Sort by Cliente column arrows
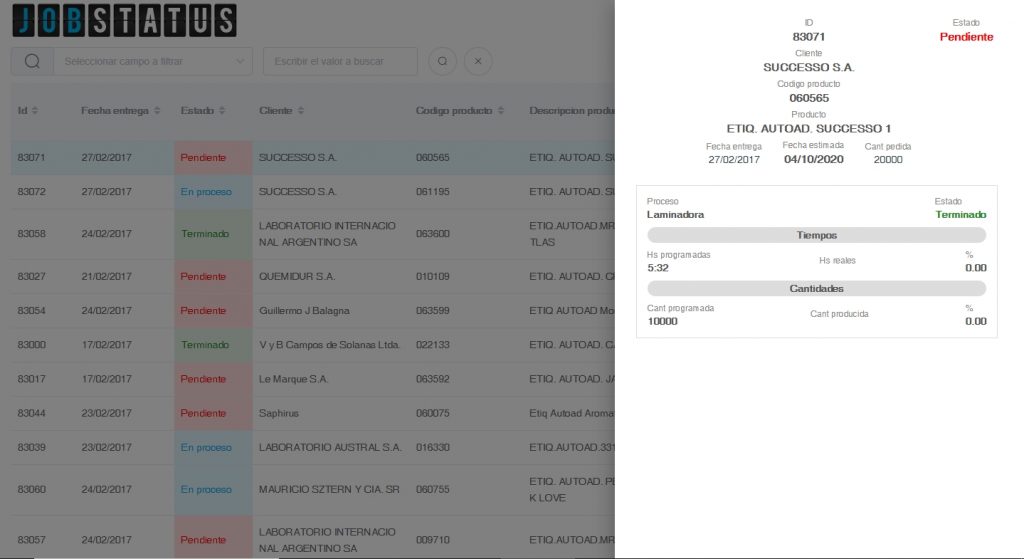Screen dimensions: 1024x559 [300, 110]
